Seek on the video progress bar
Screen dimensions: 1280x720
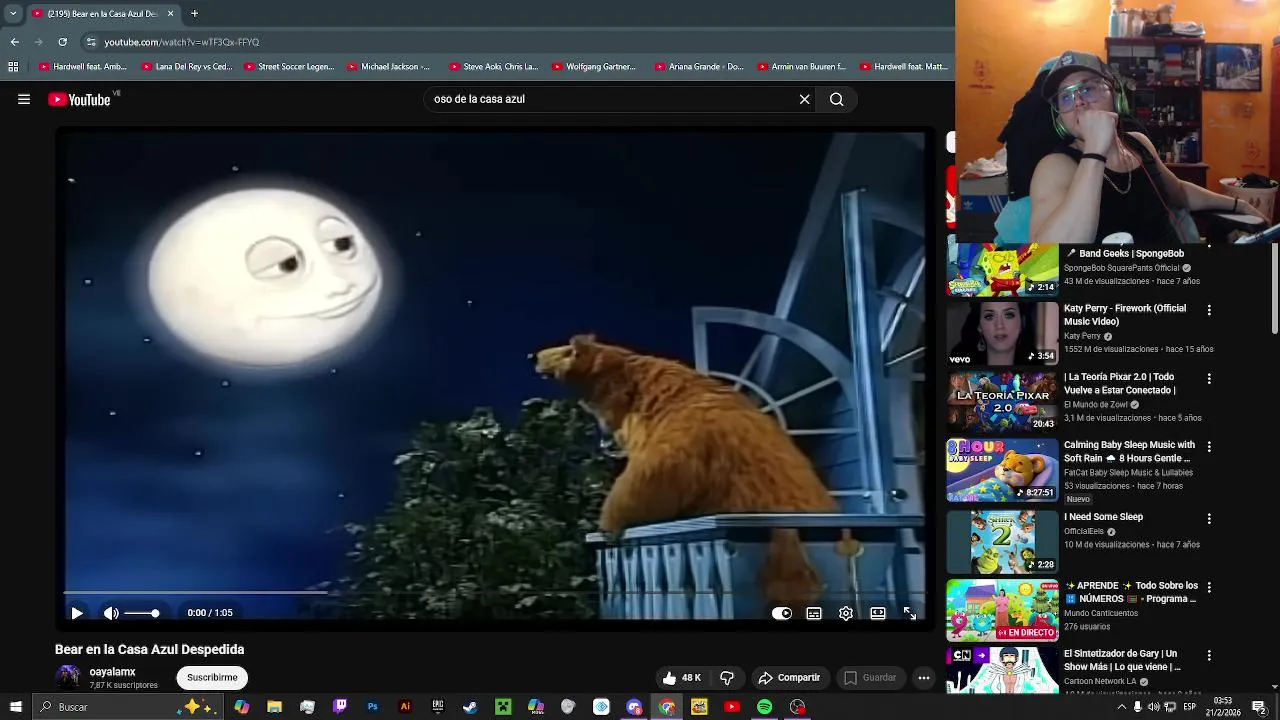(495, 593)
